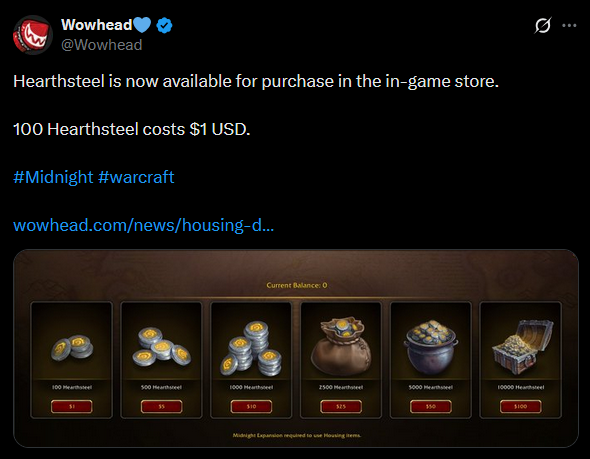Click the blue verified checkmark badge
The image size is (590, 459).
click(x=164, y=25)
